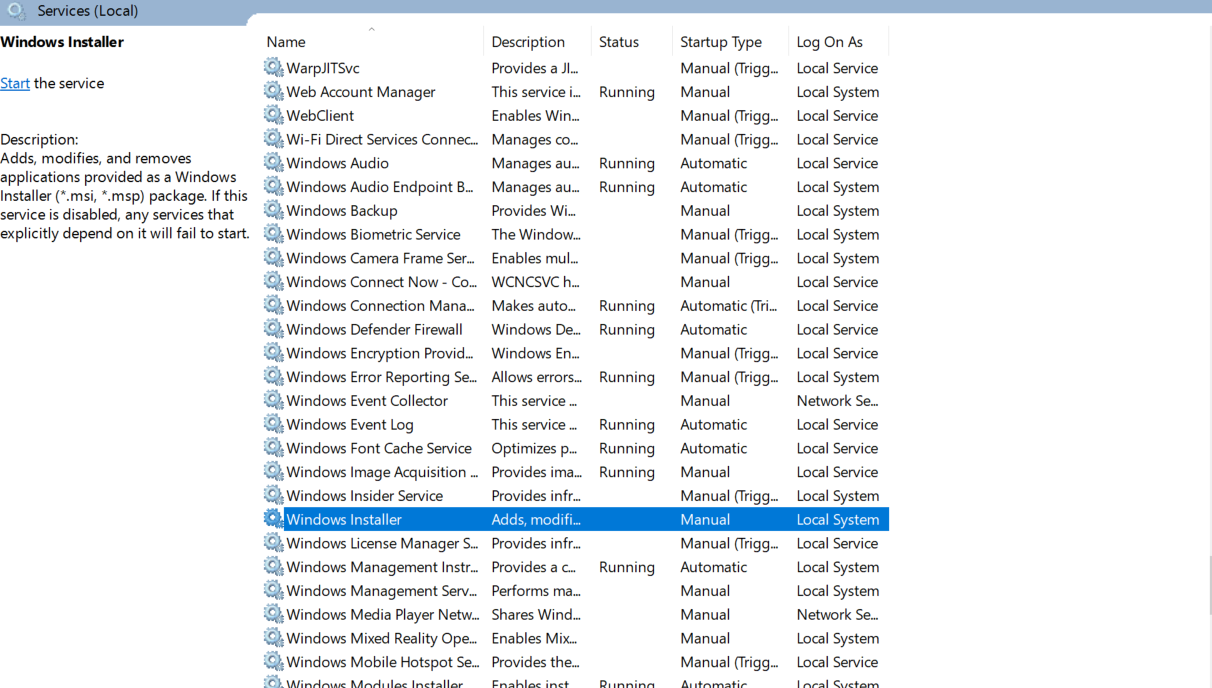Viewport: 1212px width, 688px height.
Task: Select the Web Account Manager name
Action: pyautogui.click(x=361, y=92)
